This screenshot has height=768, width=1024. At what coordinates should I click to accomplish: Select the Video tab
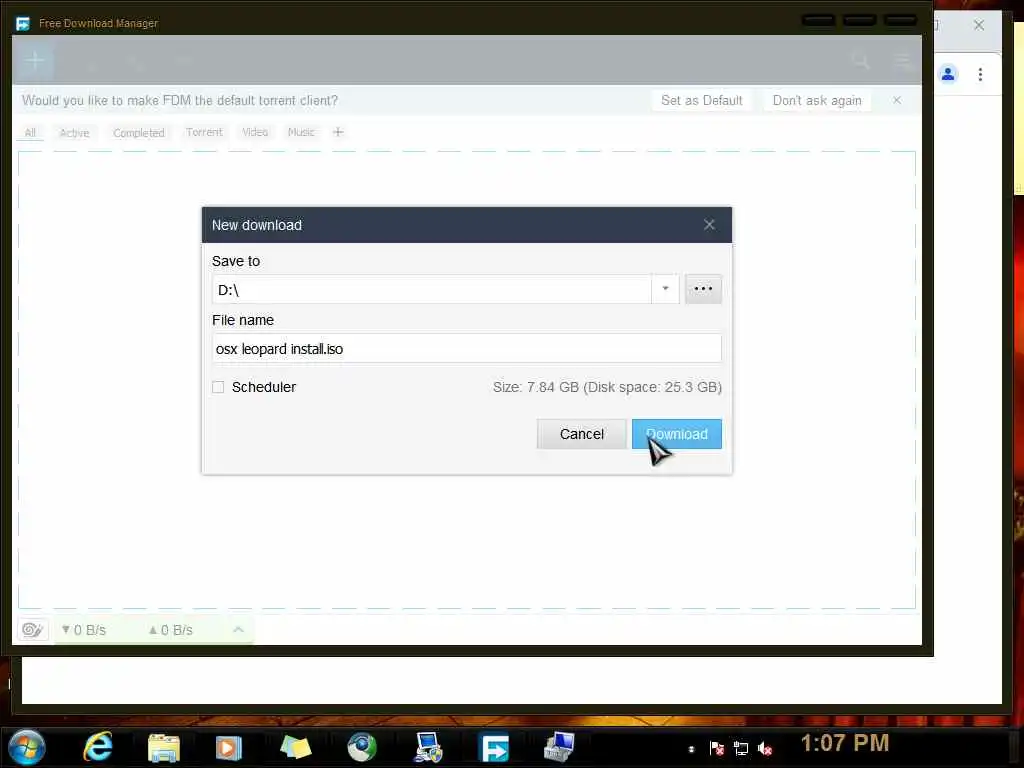(255, 132)
